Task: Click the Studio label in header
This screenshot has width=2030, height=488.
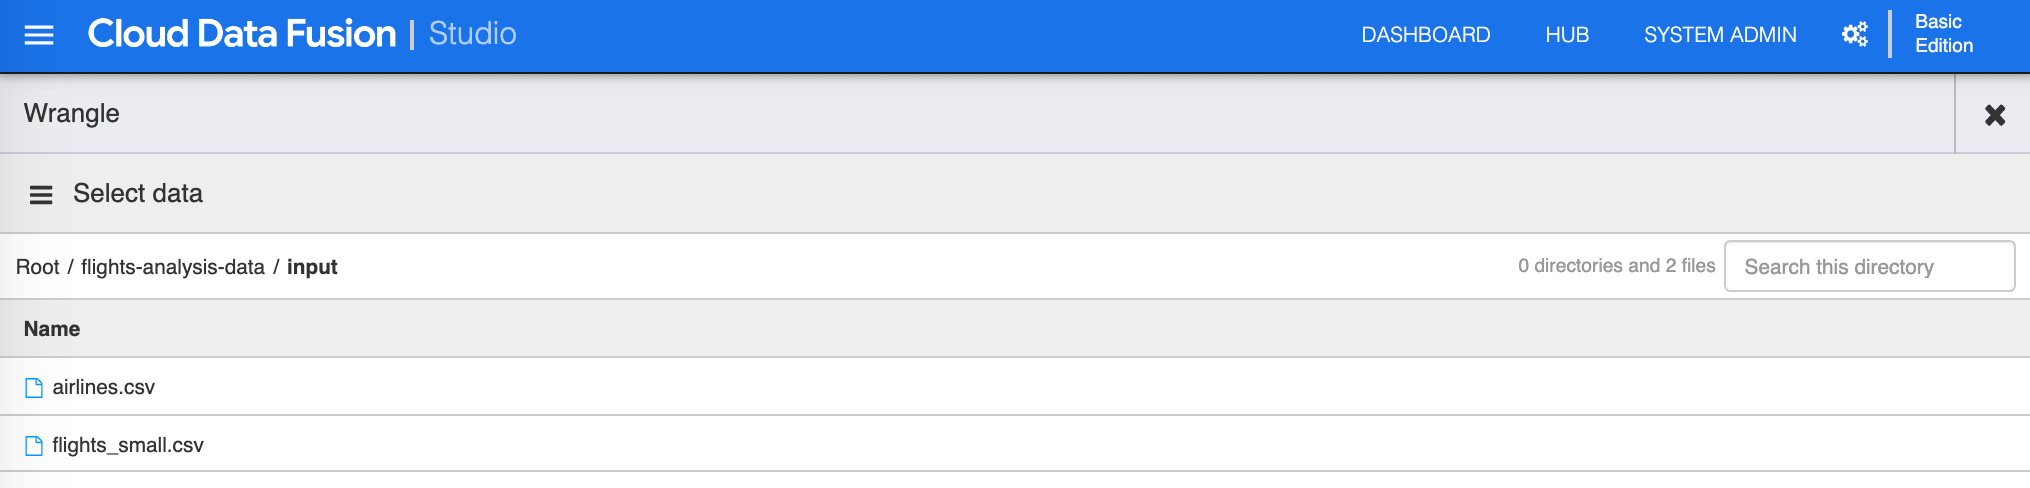Action: 472,34
